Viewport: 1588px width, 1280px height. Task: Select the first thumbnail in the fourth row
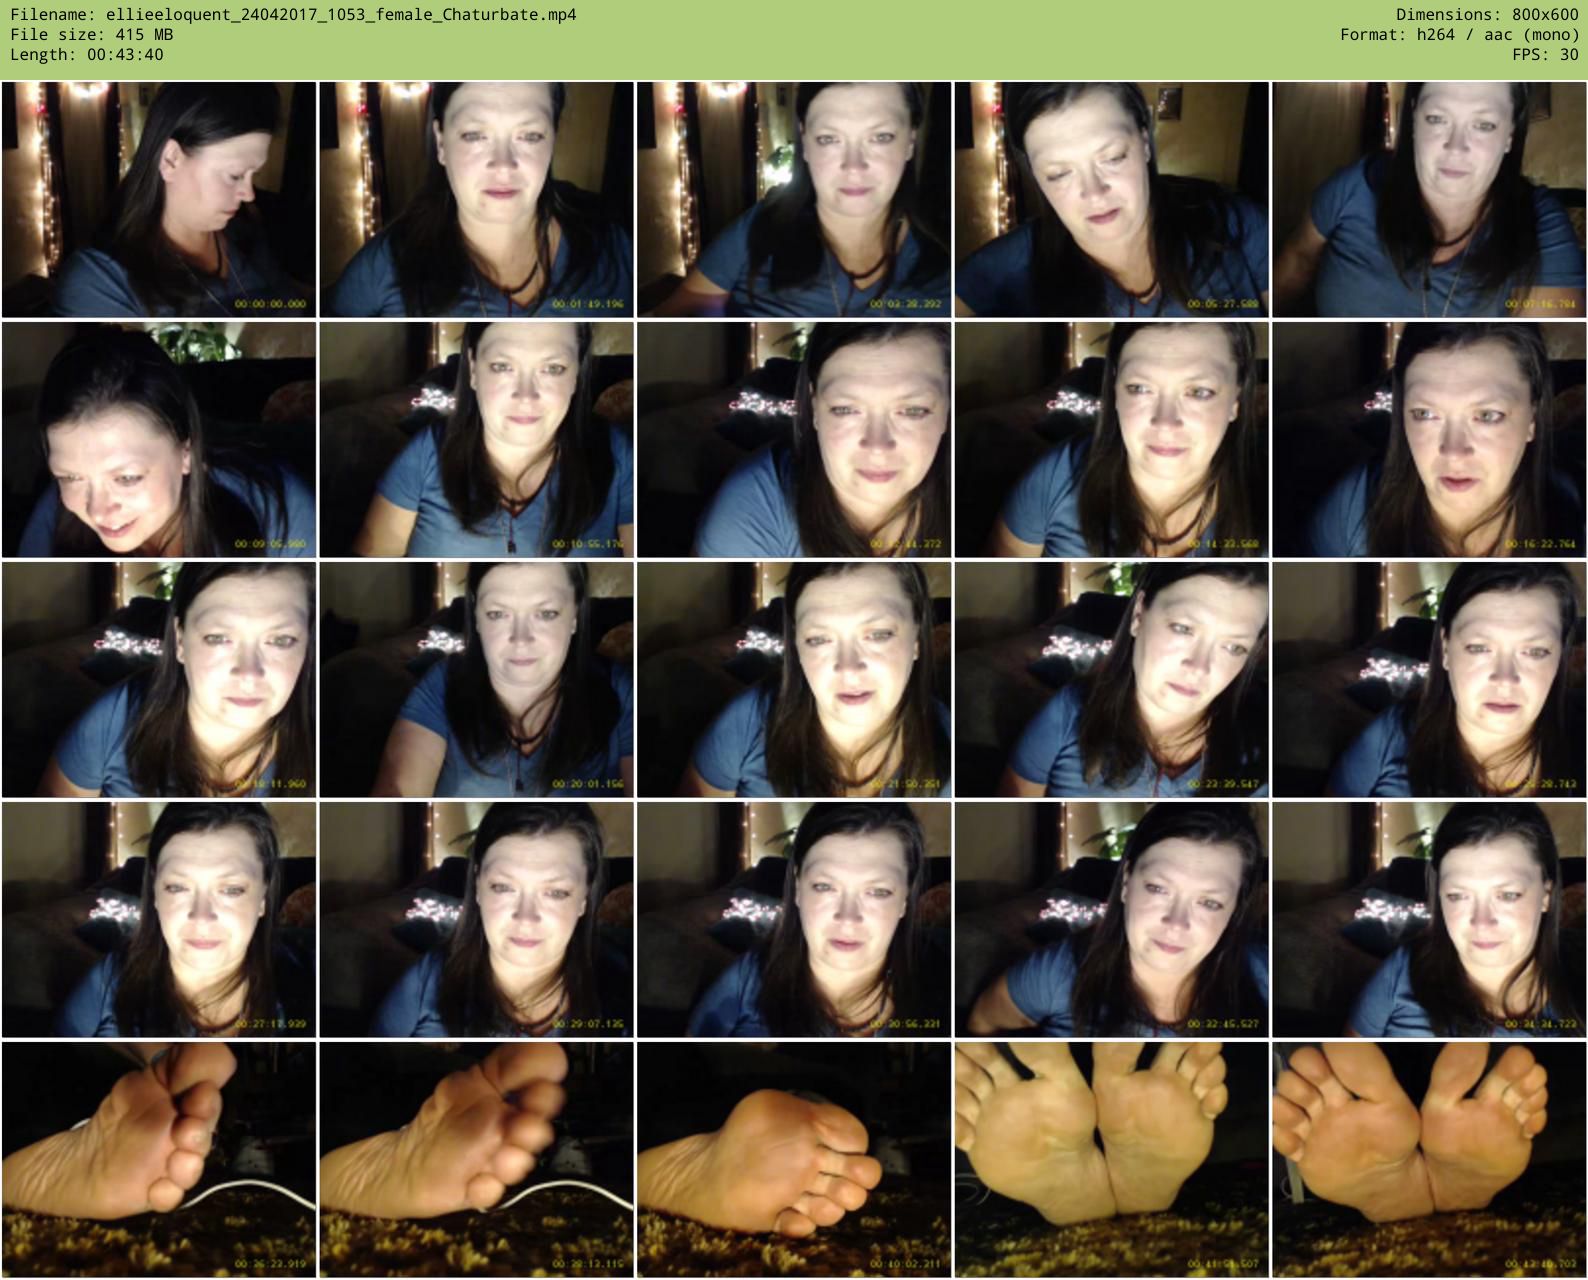pyautogui.click(x=159, y=920)
